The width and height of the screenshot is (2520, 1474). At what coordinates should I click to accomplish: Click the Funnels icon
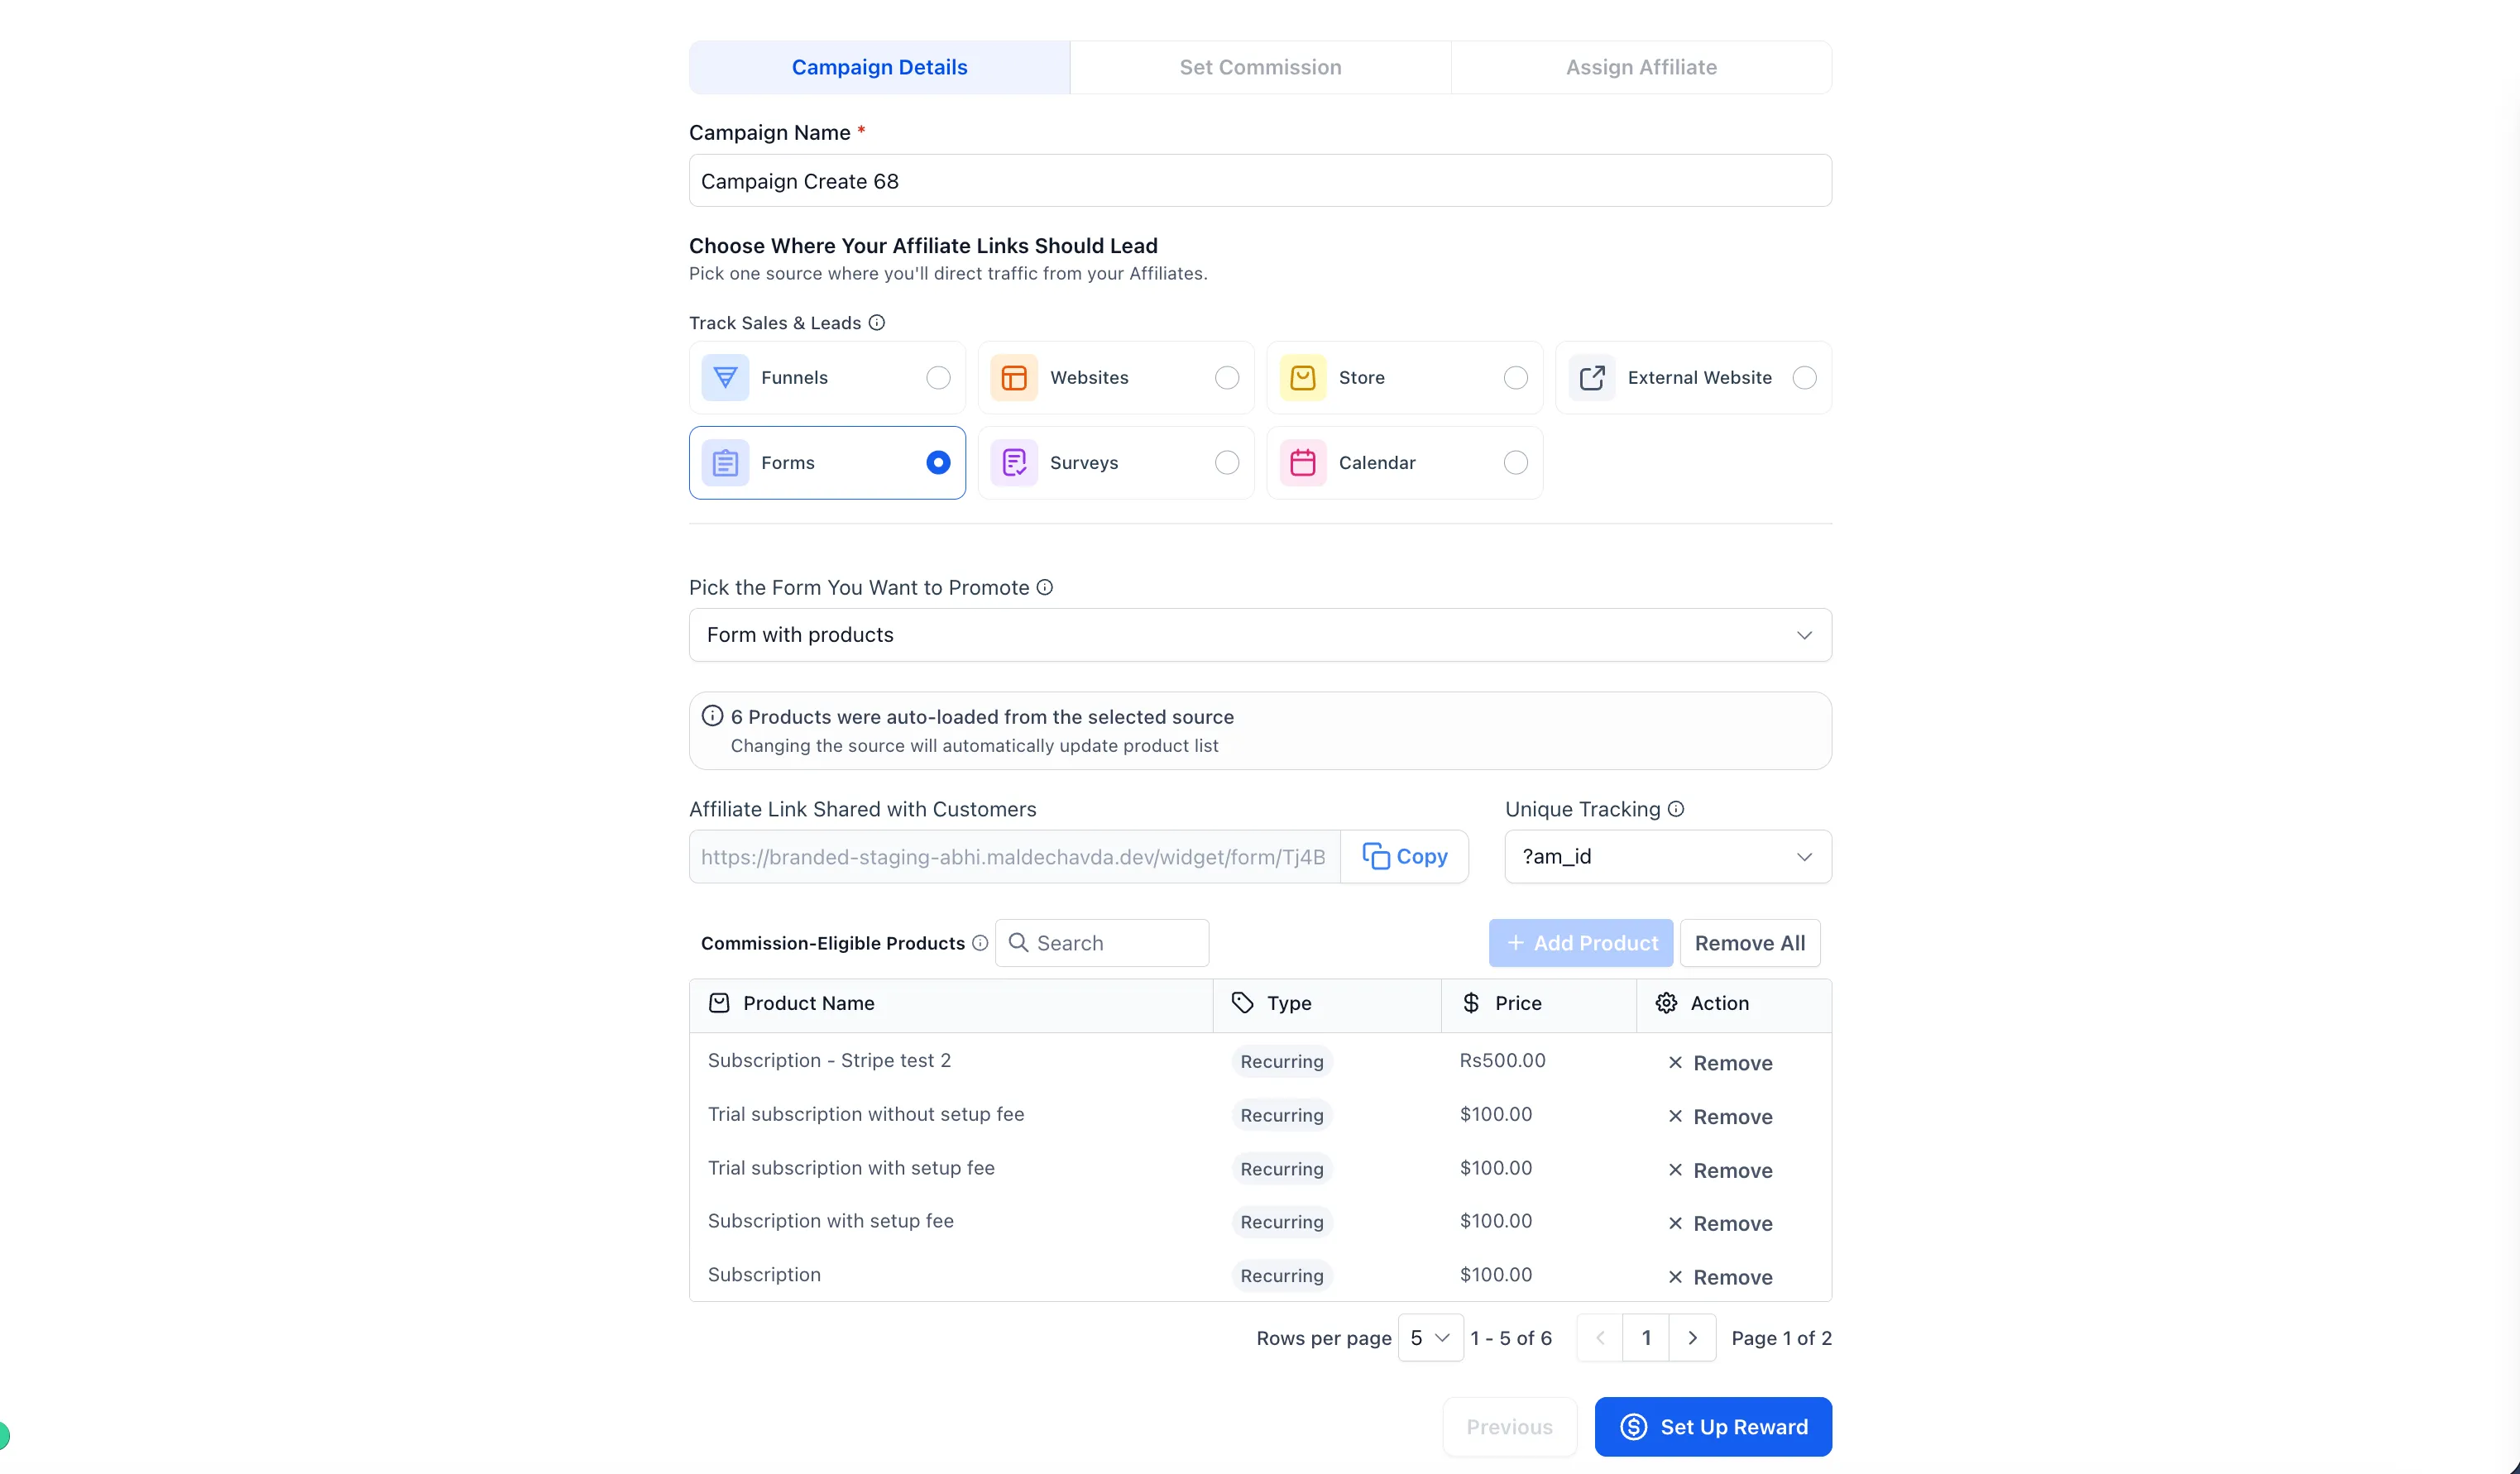coord(725,377)
